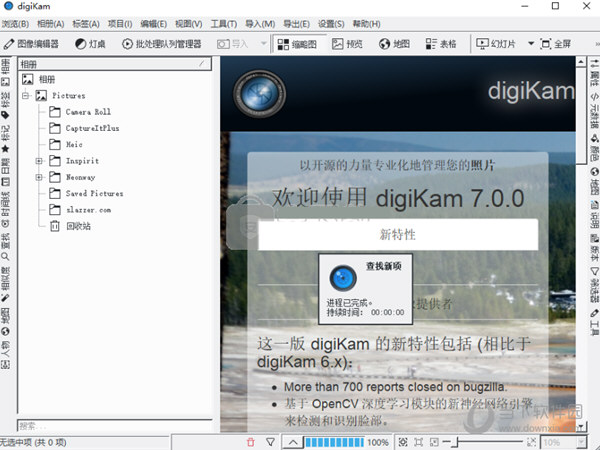Click the scroll-up arrow of welcome page
The width and height of the screenshot is (600, 450).
[x=580, y=62]
